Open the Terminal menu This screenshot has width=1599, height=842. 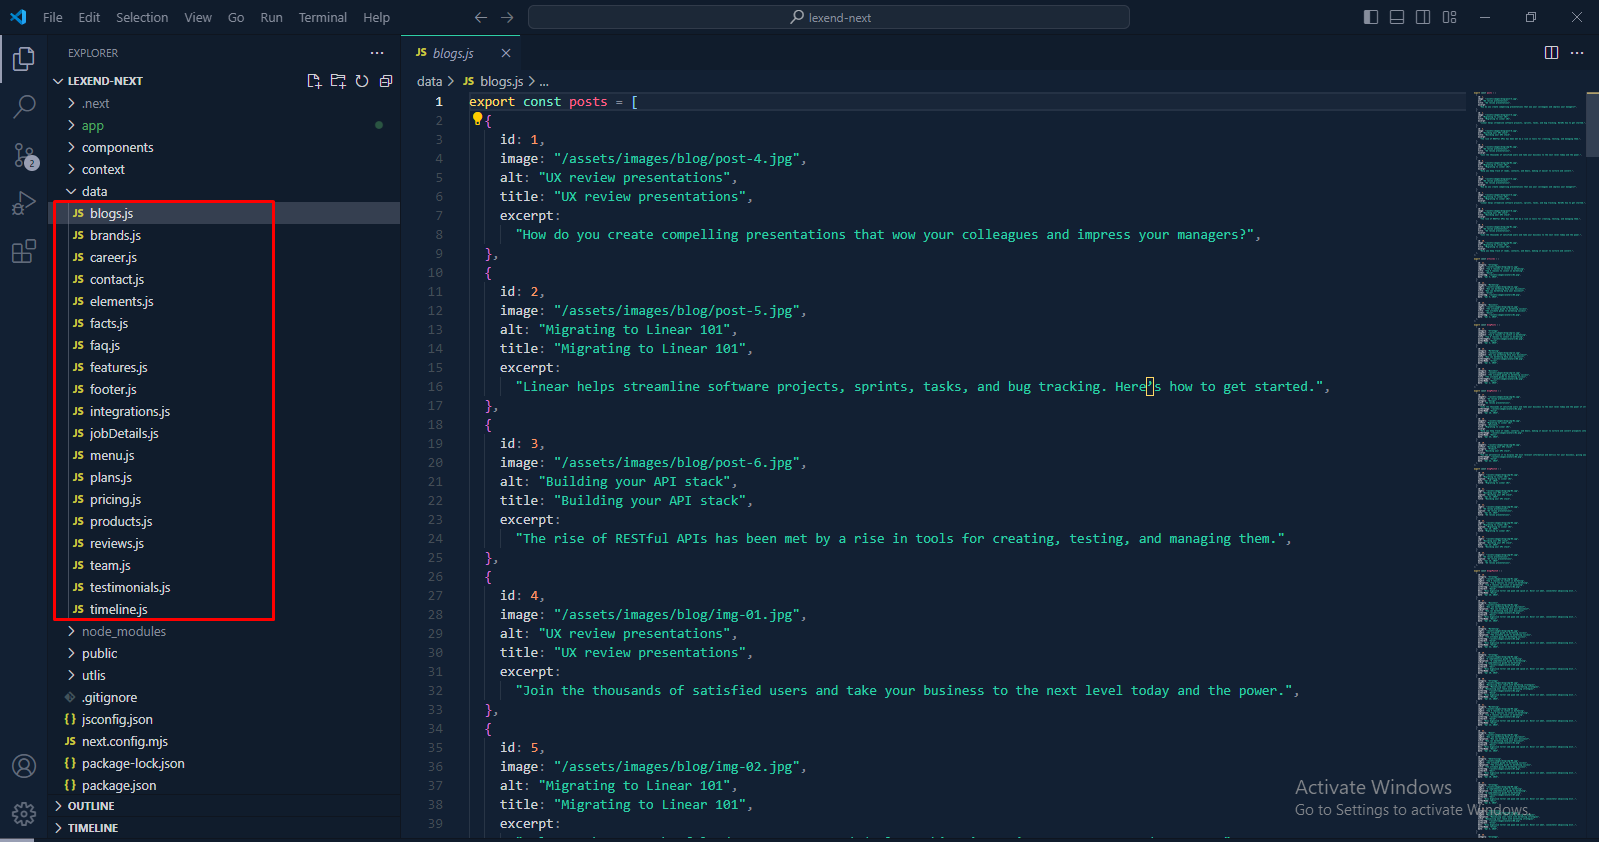pyautogui.click(x=322, y=17)
